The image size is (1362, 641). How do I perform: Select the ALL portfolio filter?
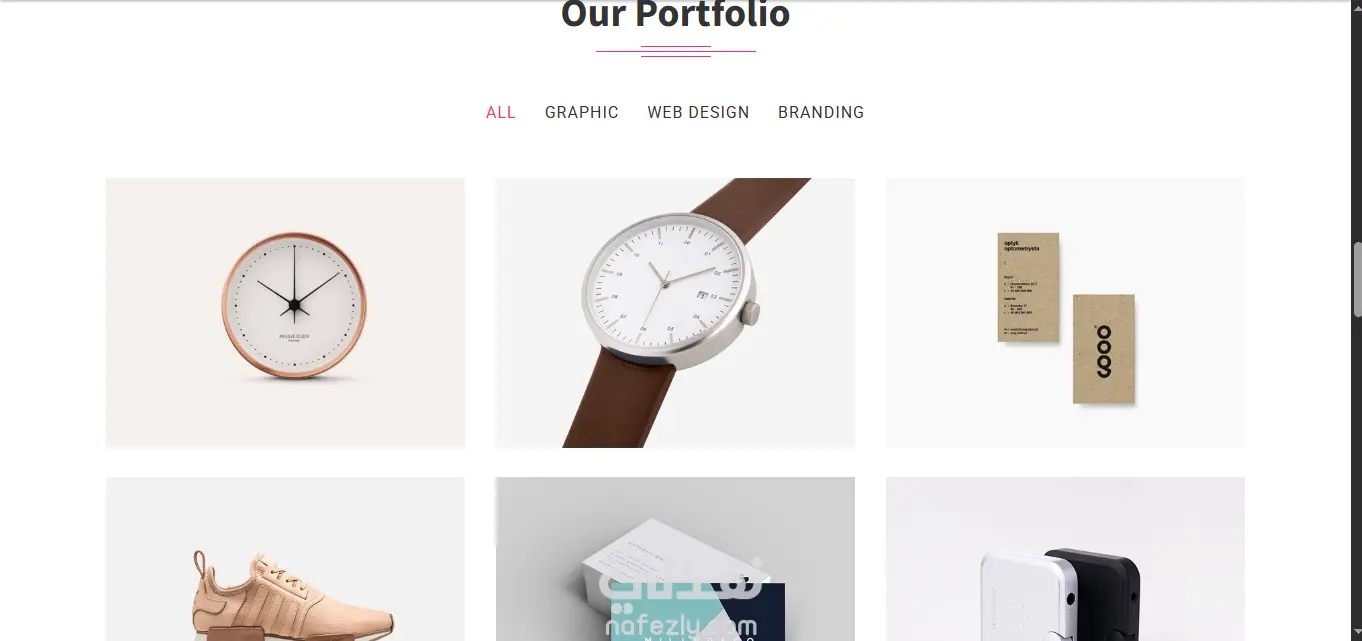pyautogui.click(x=500, y=112)
